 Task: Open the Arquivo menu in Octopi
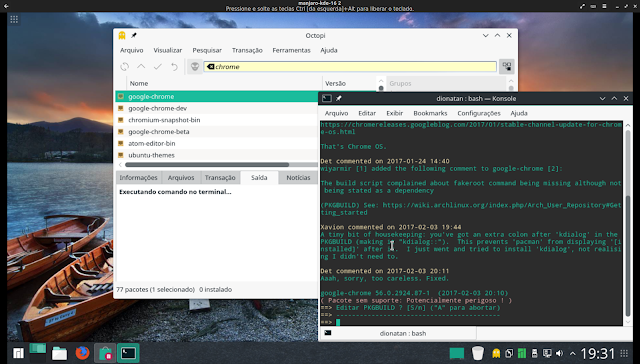(131, 50)
